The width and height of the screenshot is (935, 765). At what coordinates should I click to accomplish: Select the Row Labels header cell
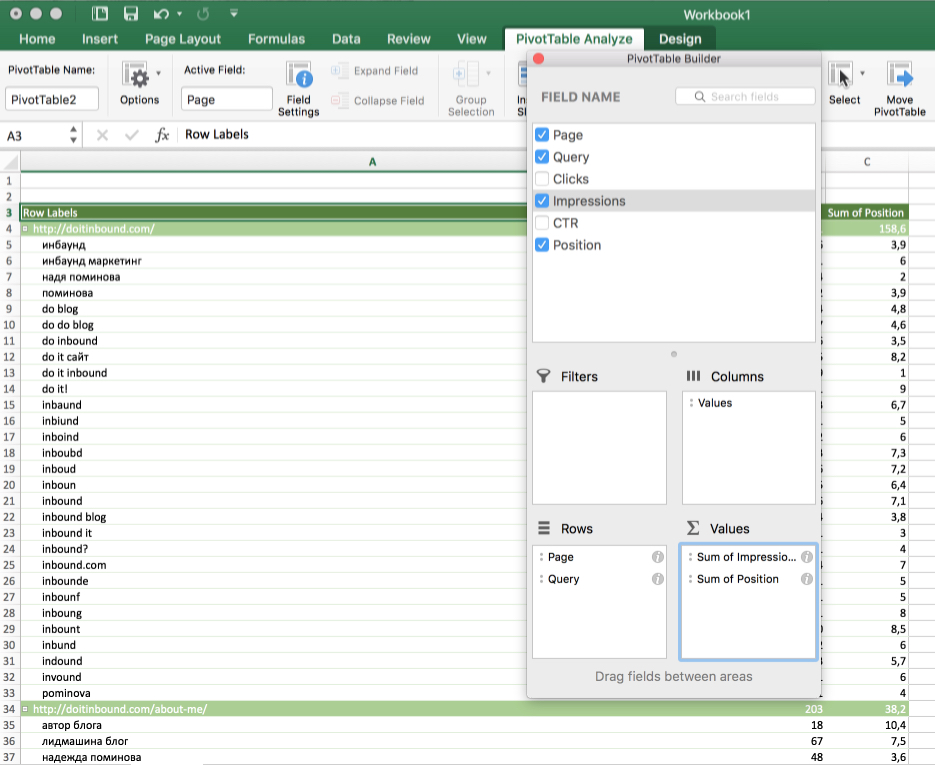coord(274,212)
